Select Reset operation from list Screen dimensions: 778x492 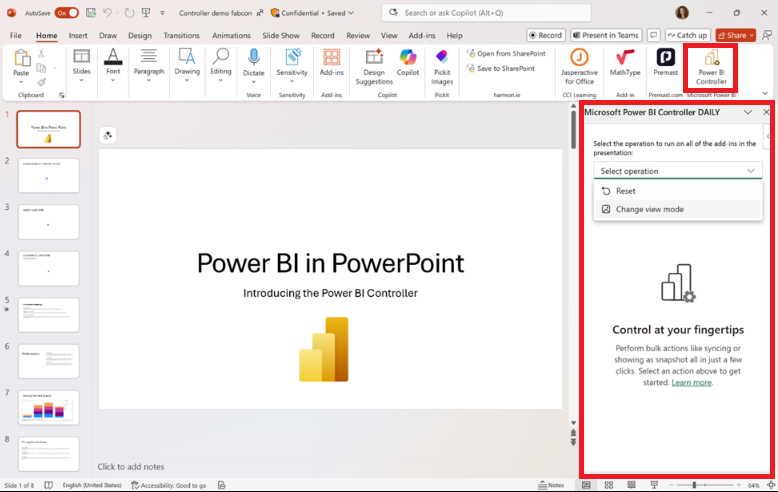678,191
